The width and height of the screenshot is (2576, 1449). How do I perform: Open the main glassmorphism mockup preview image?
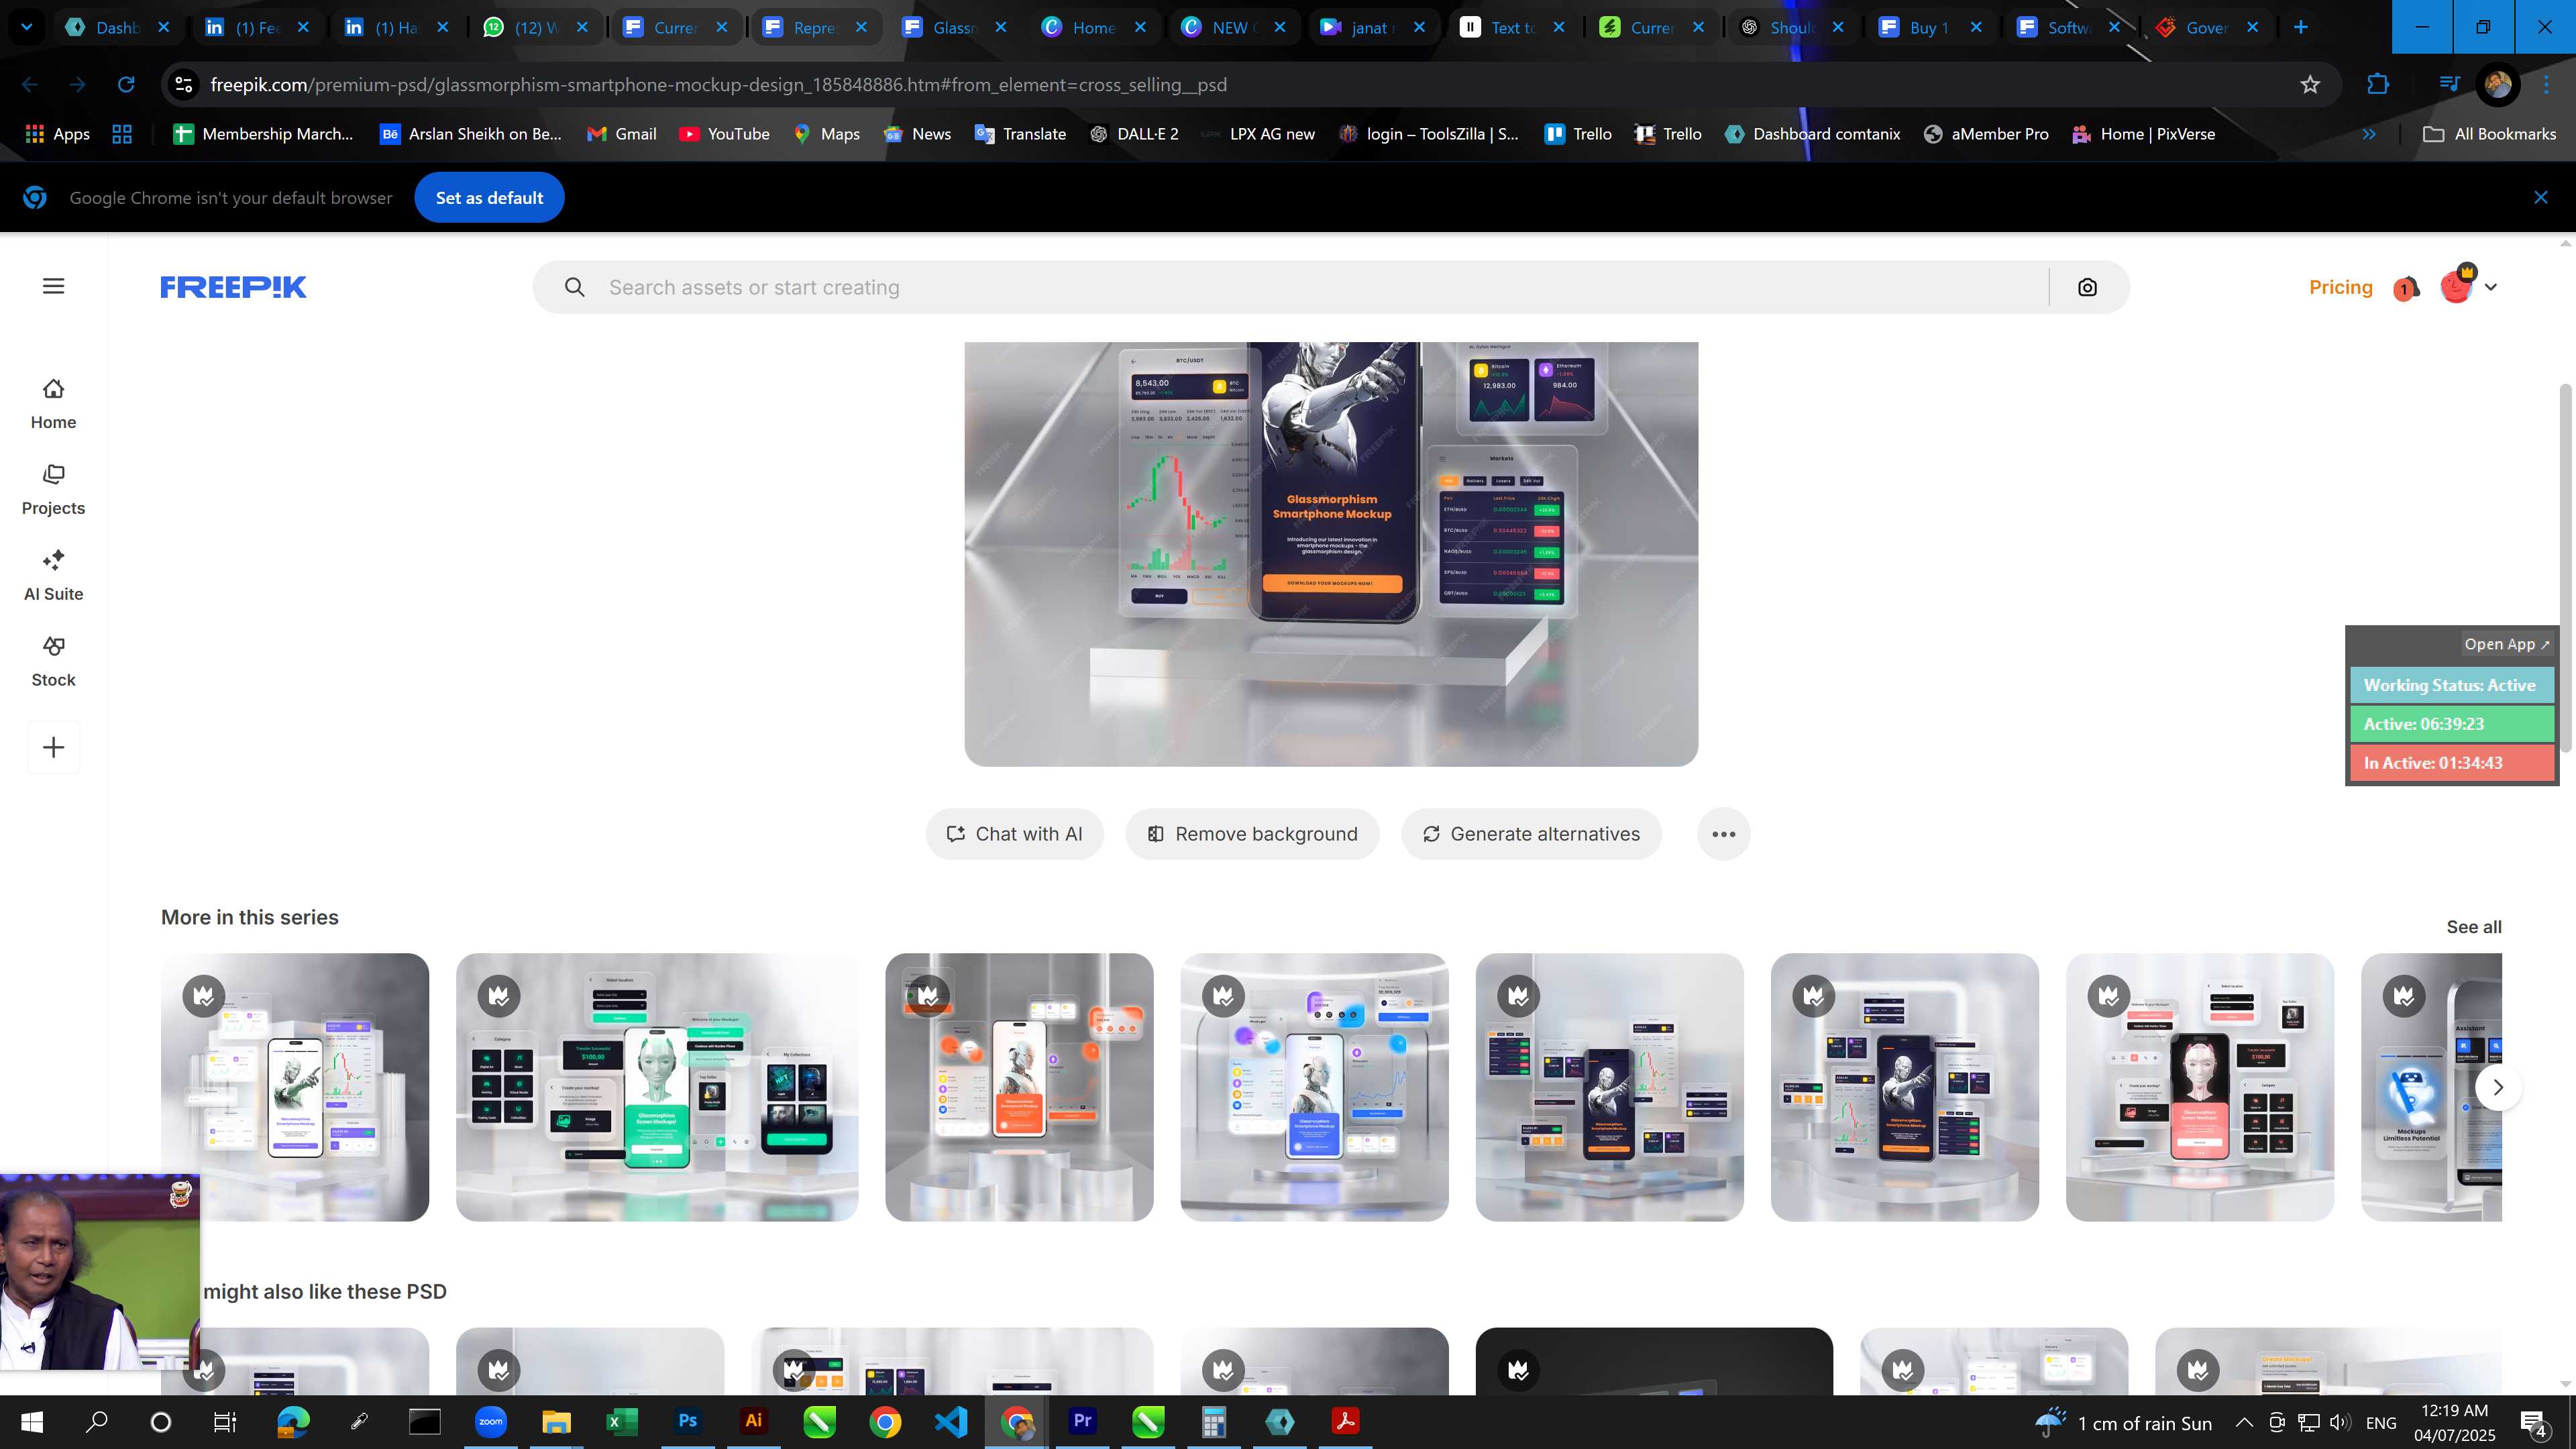coord(1331,554)
